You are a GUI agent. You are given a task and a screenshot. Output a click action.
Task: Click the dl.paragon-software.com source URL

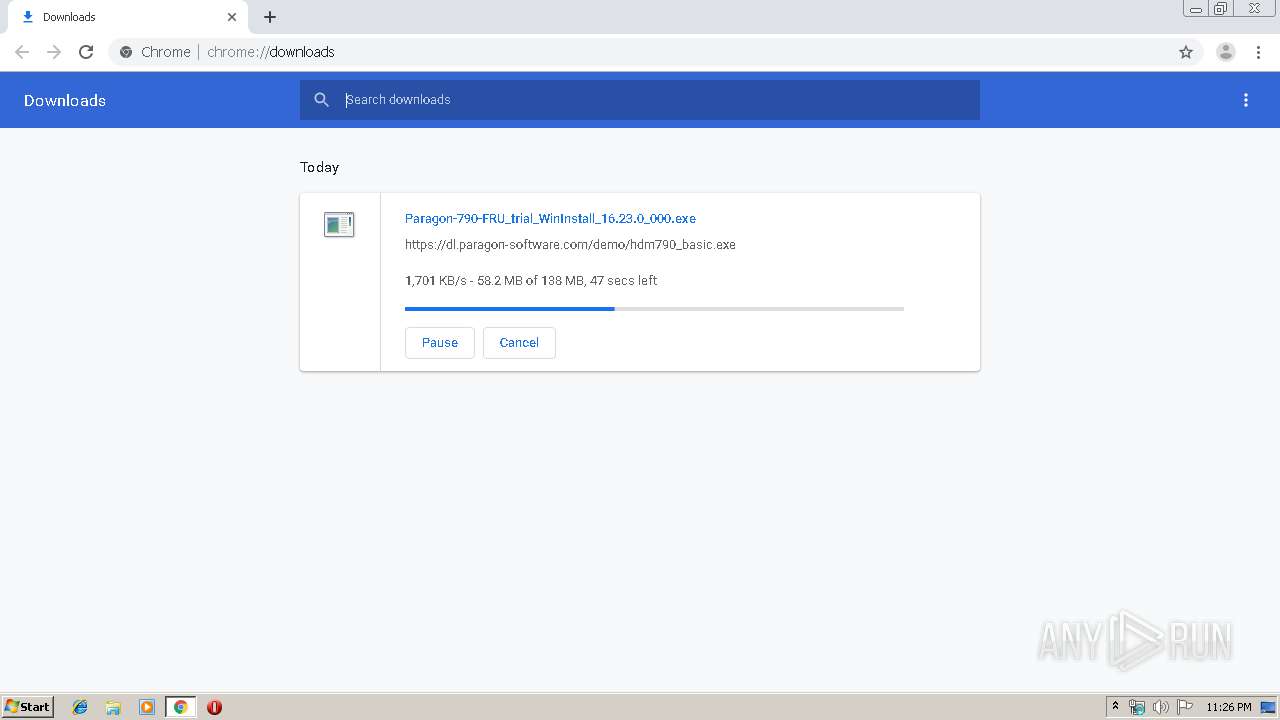click(x=570, y=245)
